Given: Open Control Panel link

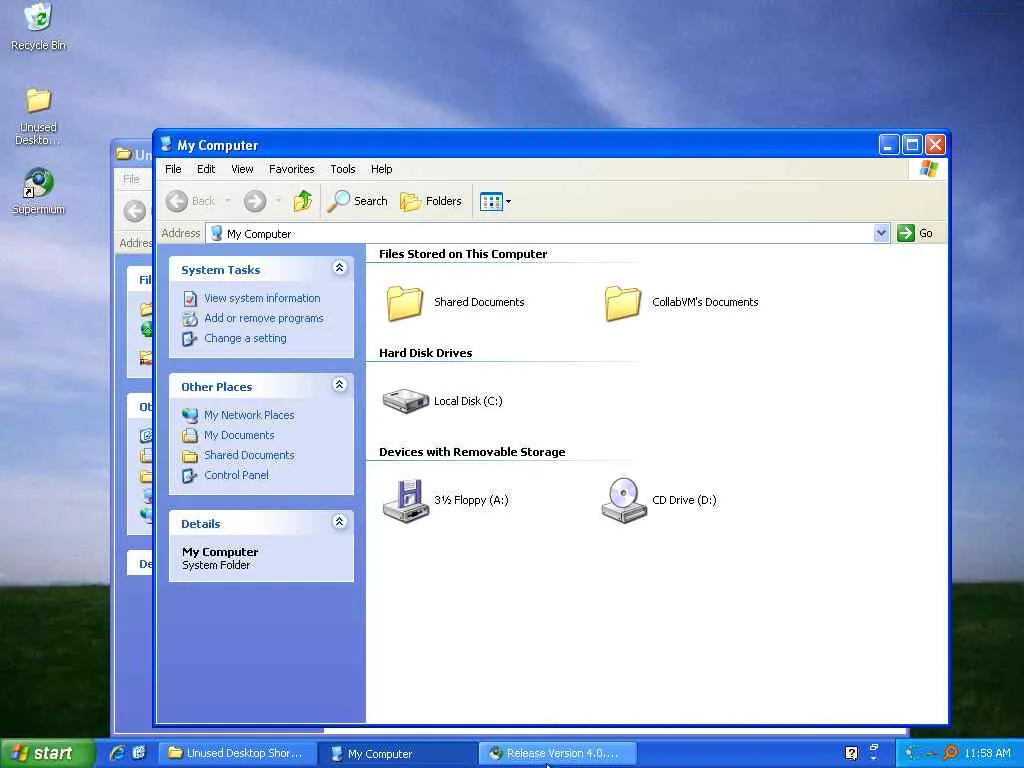Looking at the screenshot, I should (236, 475).
